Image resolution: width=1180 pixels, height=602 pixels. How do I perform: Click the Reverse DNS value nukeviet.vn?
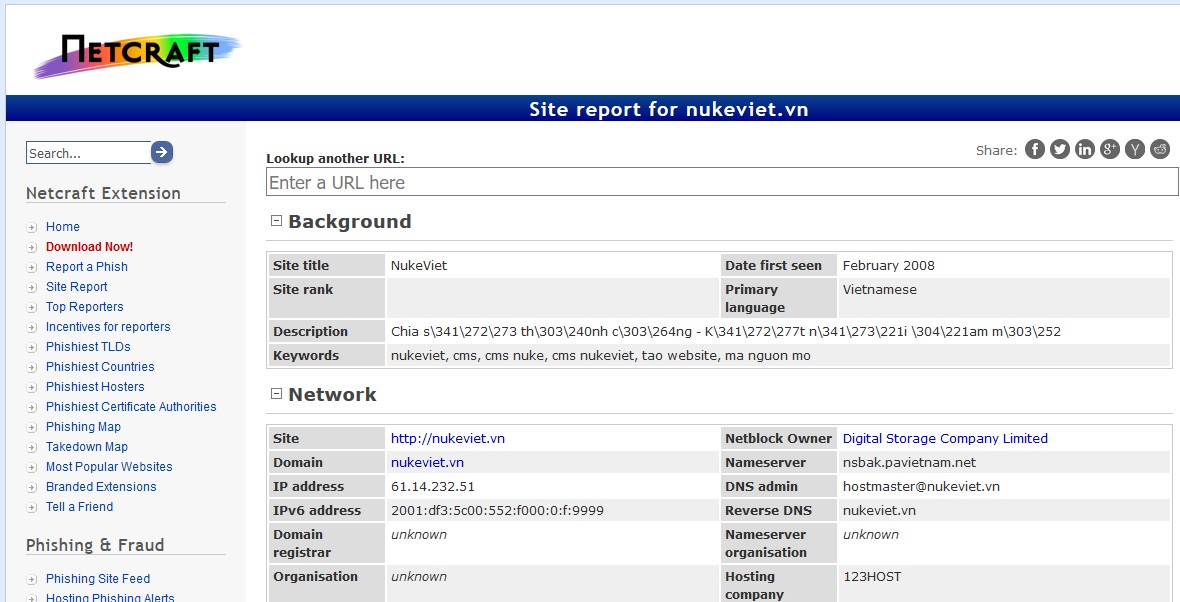(x=879, y=510)
